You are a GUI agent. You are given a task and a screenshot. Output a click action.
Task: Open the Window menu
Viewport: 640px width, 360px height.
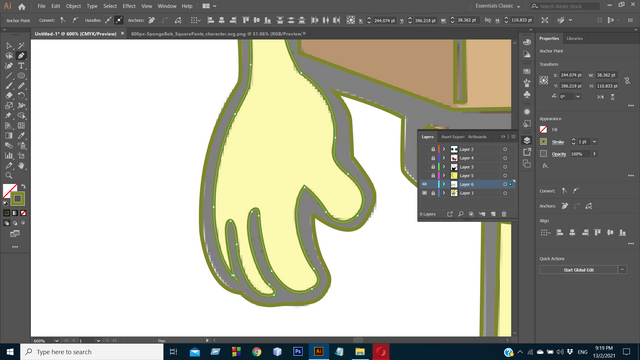(167, 6)
